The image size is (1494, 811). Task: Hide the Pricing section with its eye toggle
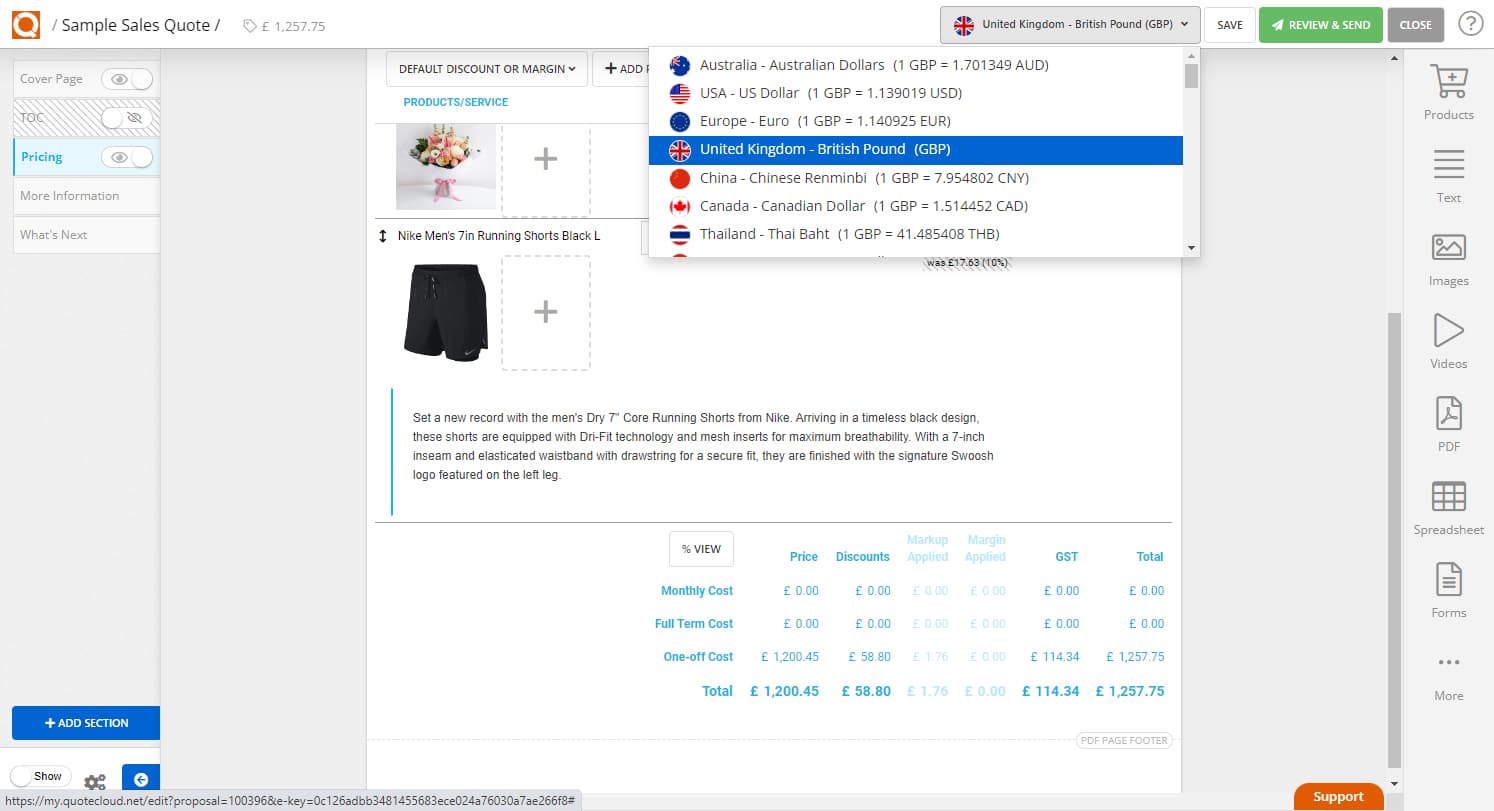(x=129, y=156)
